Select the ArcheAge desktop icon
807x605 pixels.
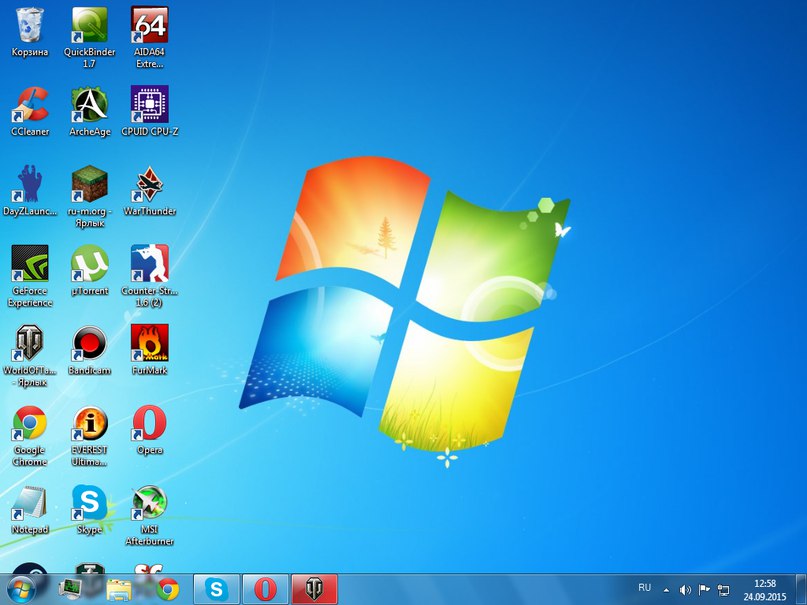point(90,105)
